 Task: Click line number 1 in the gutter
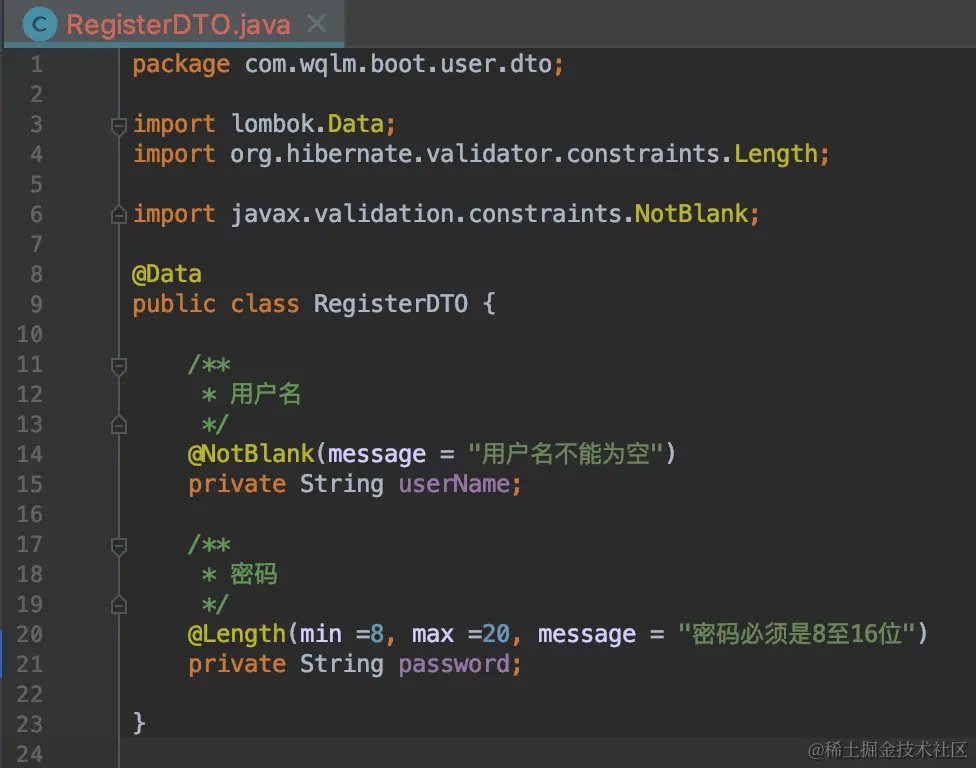pyautogui.click(x=37, y=64)
